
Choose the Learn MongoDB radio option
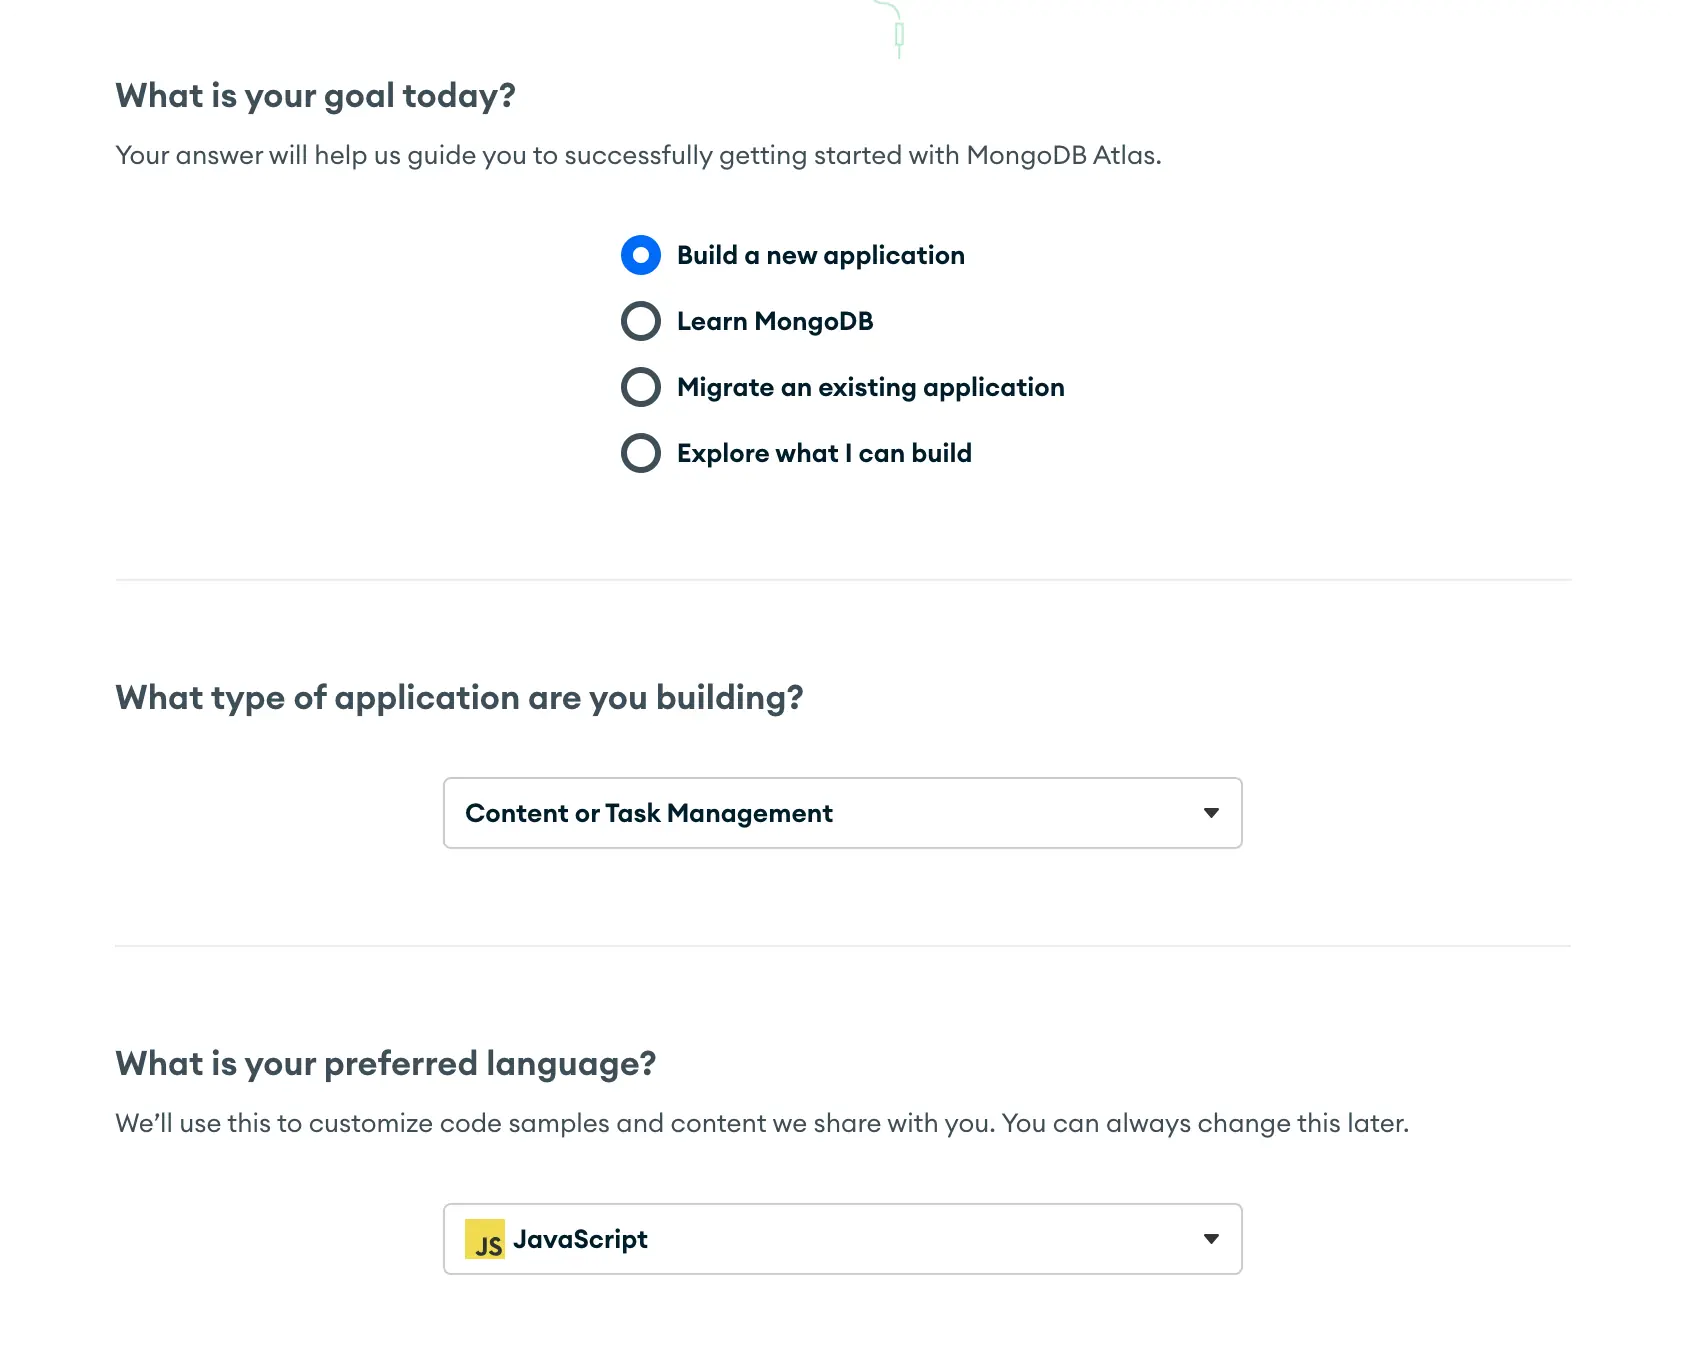click(x=641, y=321)
